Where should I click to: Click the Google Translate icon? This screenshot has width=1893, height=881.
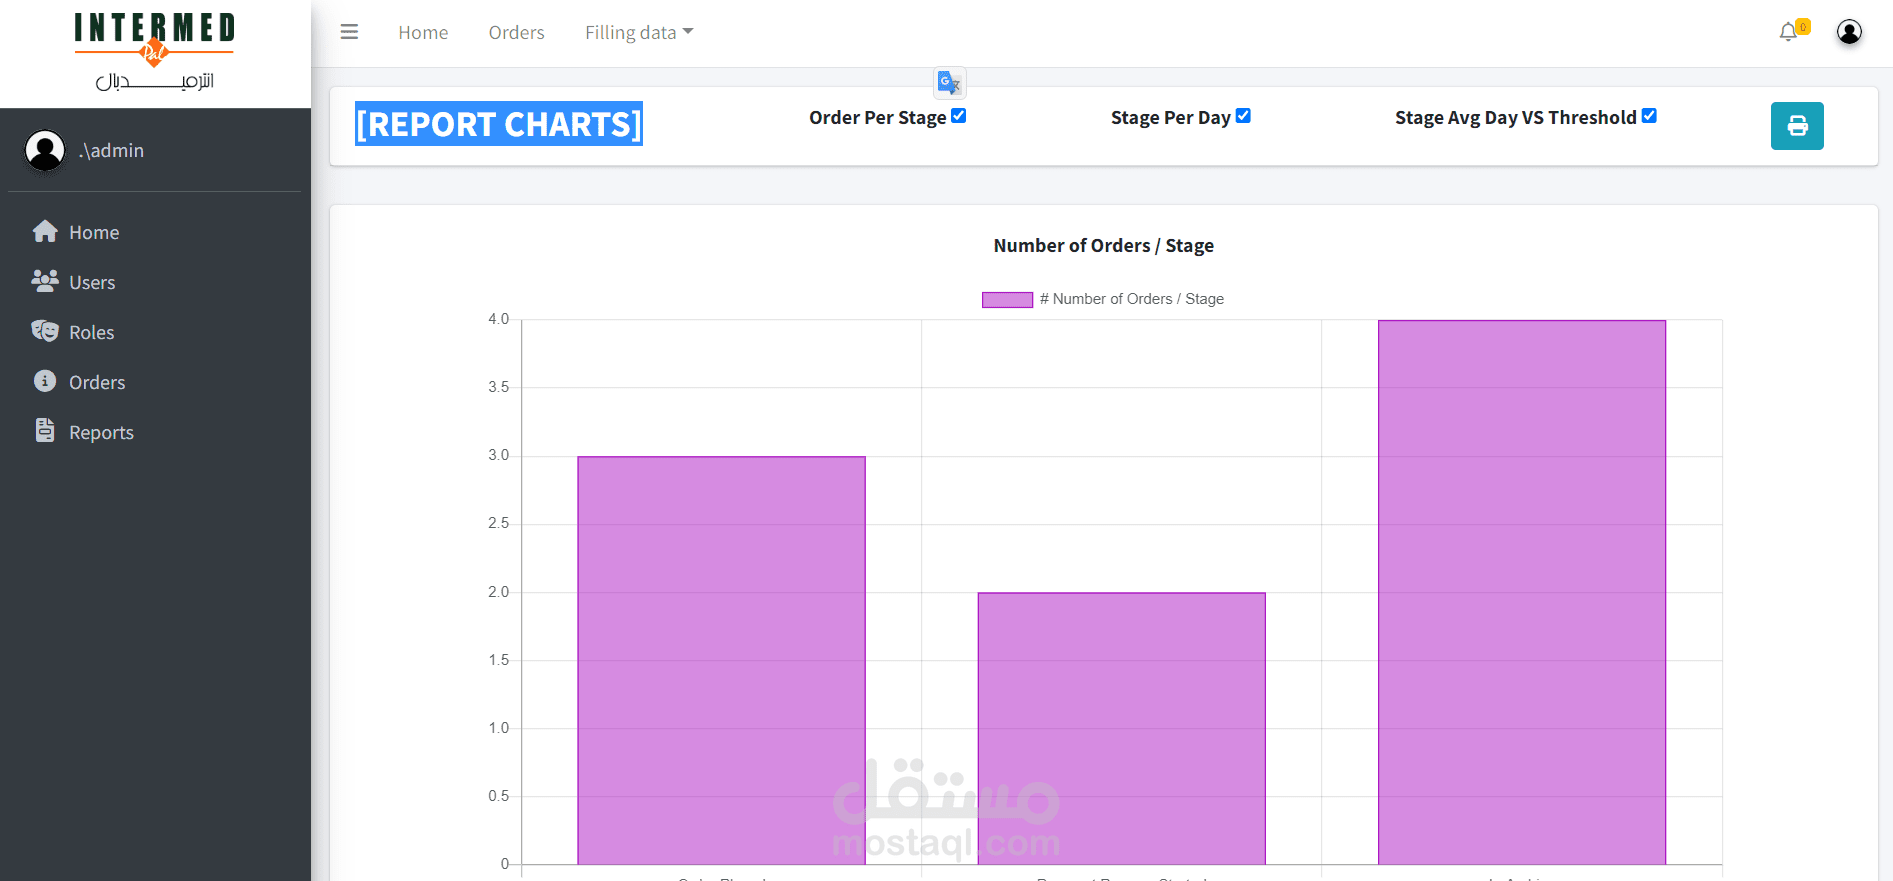tap(949, 83)
